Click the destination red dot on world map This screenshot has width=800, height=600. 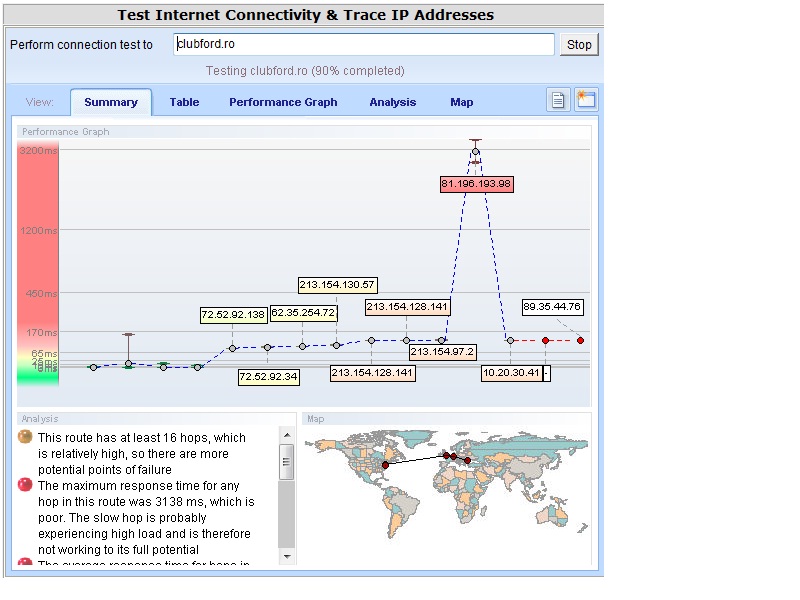(x=468, y=460)
